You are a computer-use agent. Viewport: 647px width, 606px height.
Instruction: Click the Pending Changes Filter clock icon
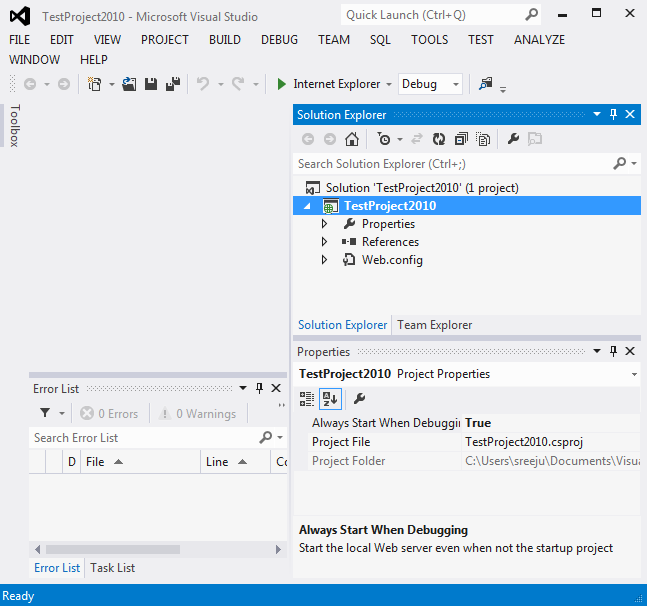(x=384, y=139)
